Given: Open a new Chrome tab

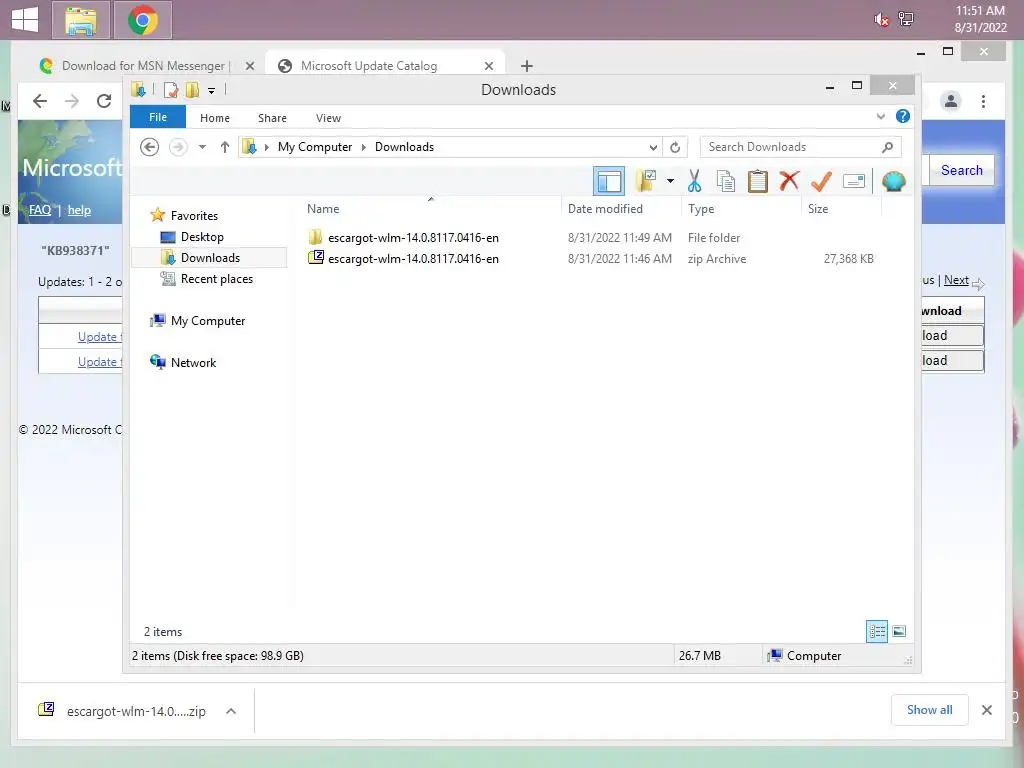Looking at the screenshot, I should [527, 66].
